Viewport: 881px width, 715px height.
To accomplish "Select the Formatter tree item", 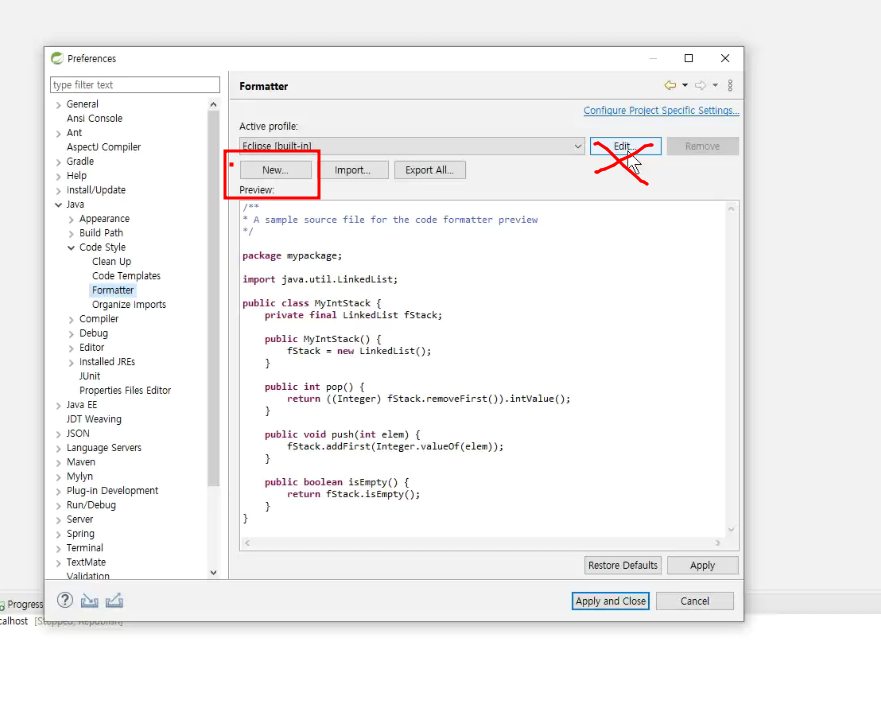I will [113, 290].
